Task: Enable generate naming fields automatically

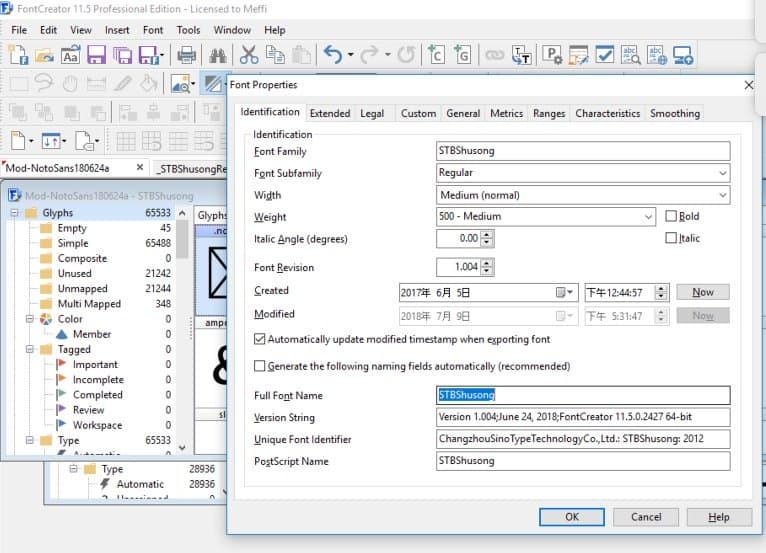Action: point(259,366)
